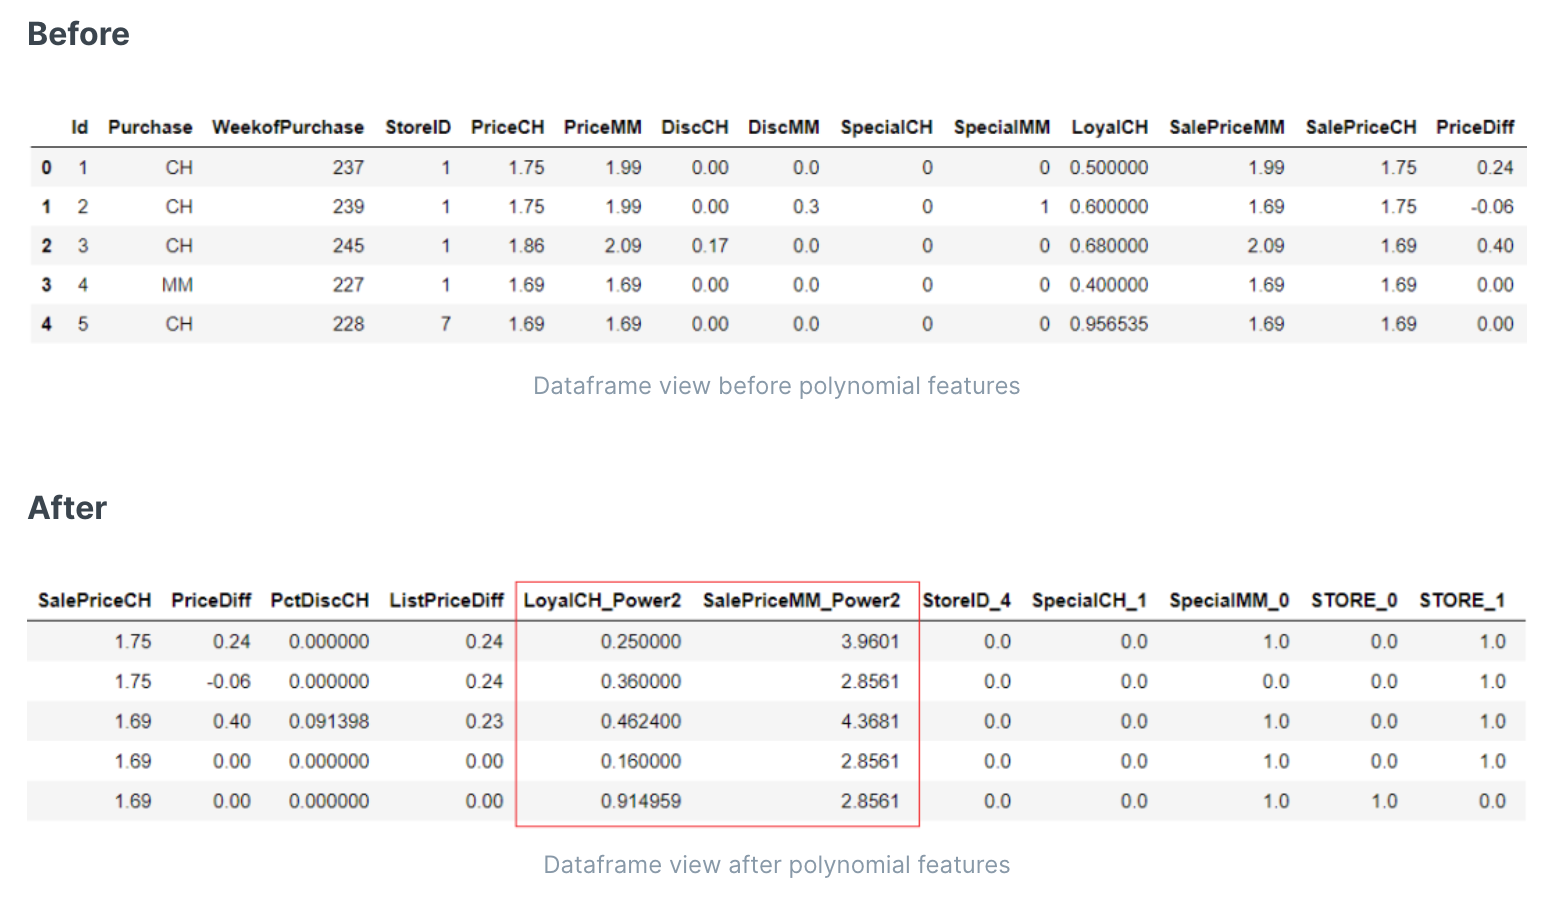Click the "After" section heading
The height and width of the screenshot is (900, 1568).
tap(67, 508)
